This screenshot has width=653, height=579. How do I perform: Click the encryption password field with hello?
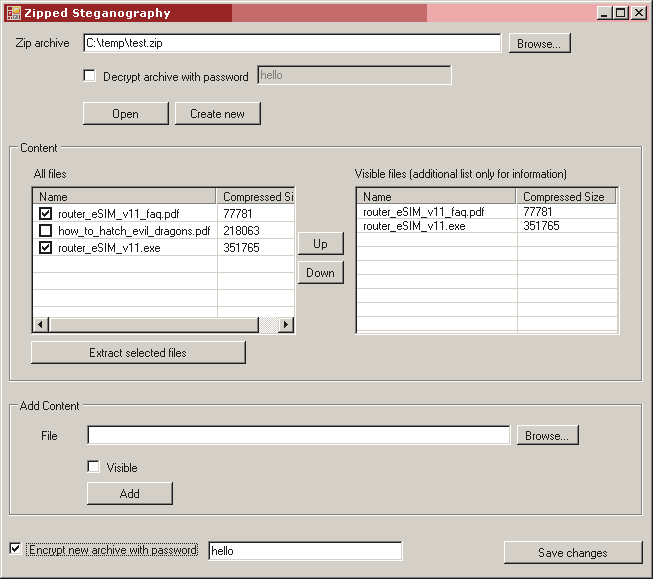point(305,551)
